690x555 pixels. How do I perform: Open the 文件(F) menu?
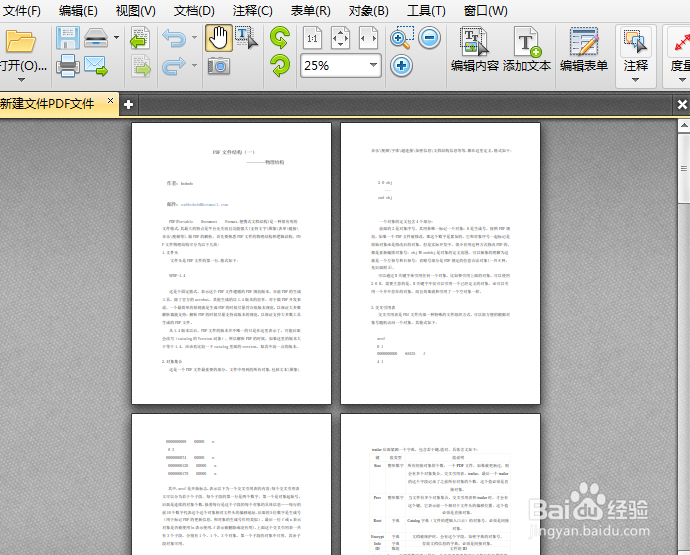(x=21, y=11)
